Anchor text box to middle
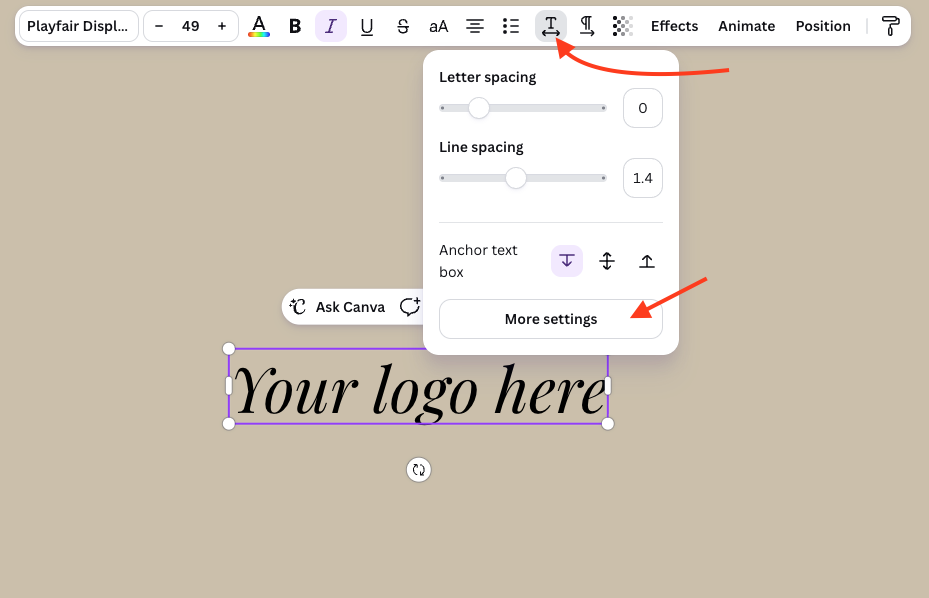The width and height of the screenshot is (929, 598). (607, 261)
